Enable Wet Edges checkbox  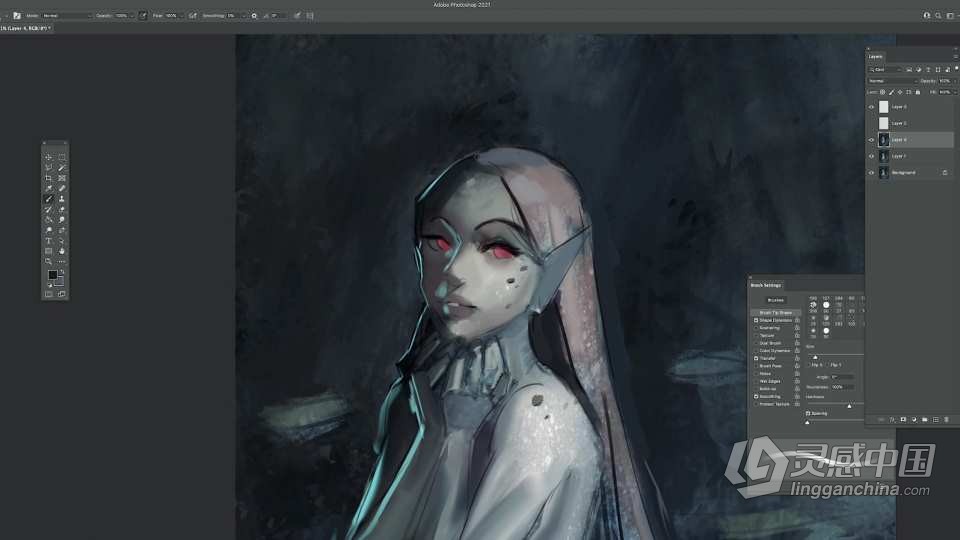pyautogui.click(x=756, y=381)
